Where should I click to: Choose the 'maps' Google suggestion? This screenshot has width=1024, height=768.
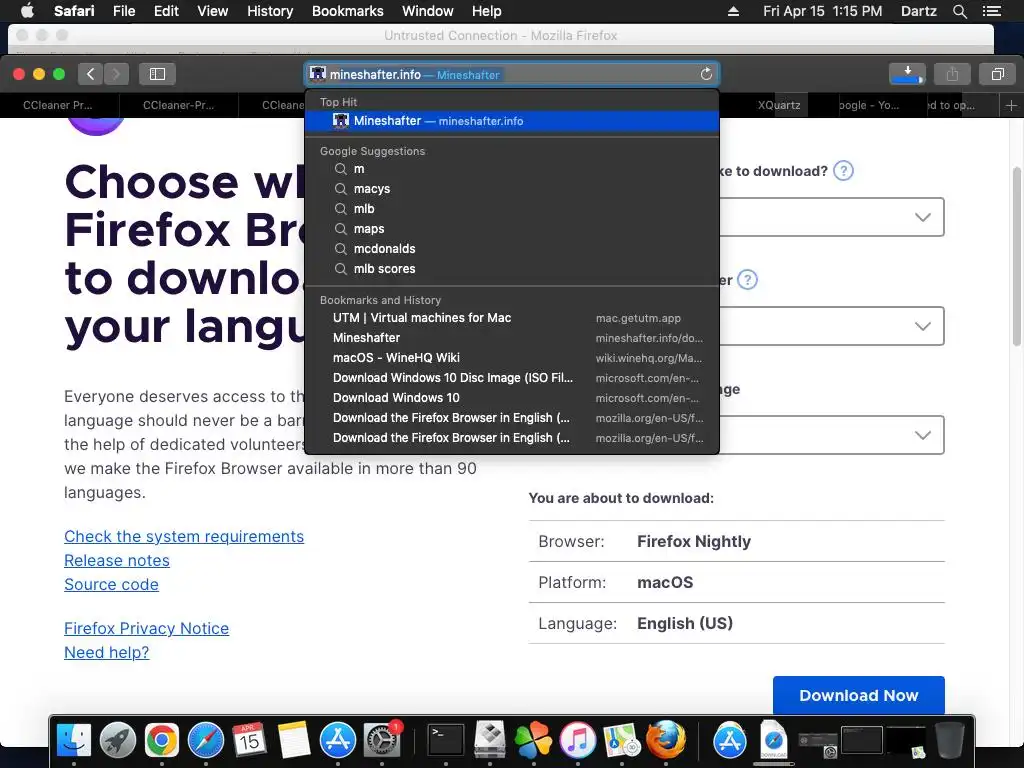pos(512,229)
